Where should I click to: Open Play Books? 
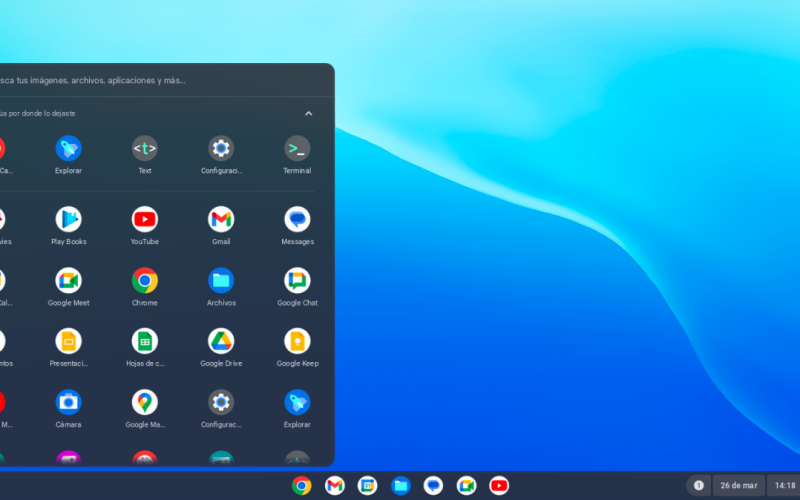[x=68, y=219]
